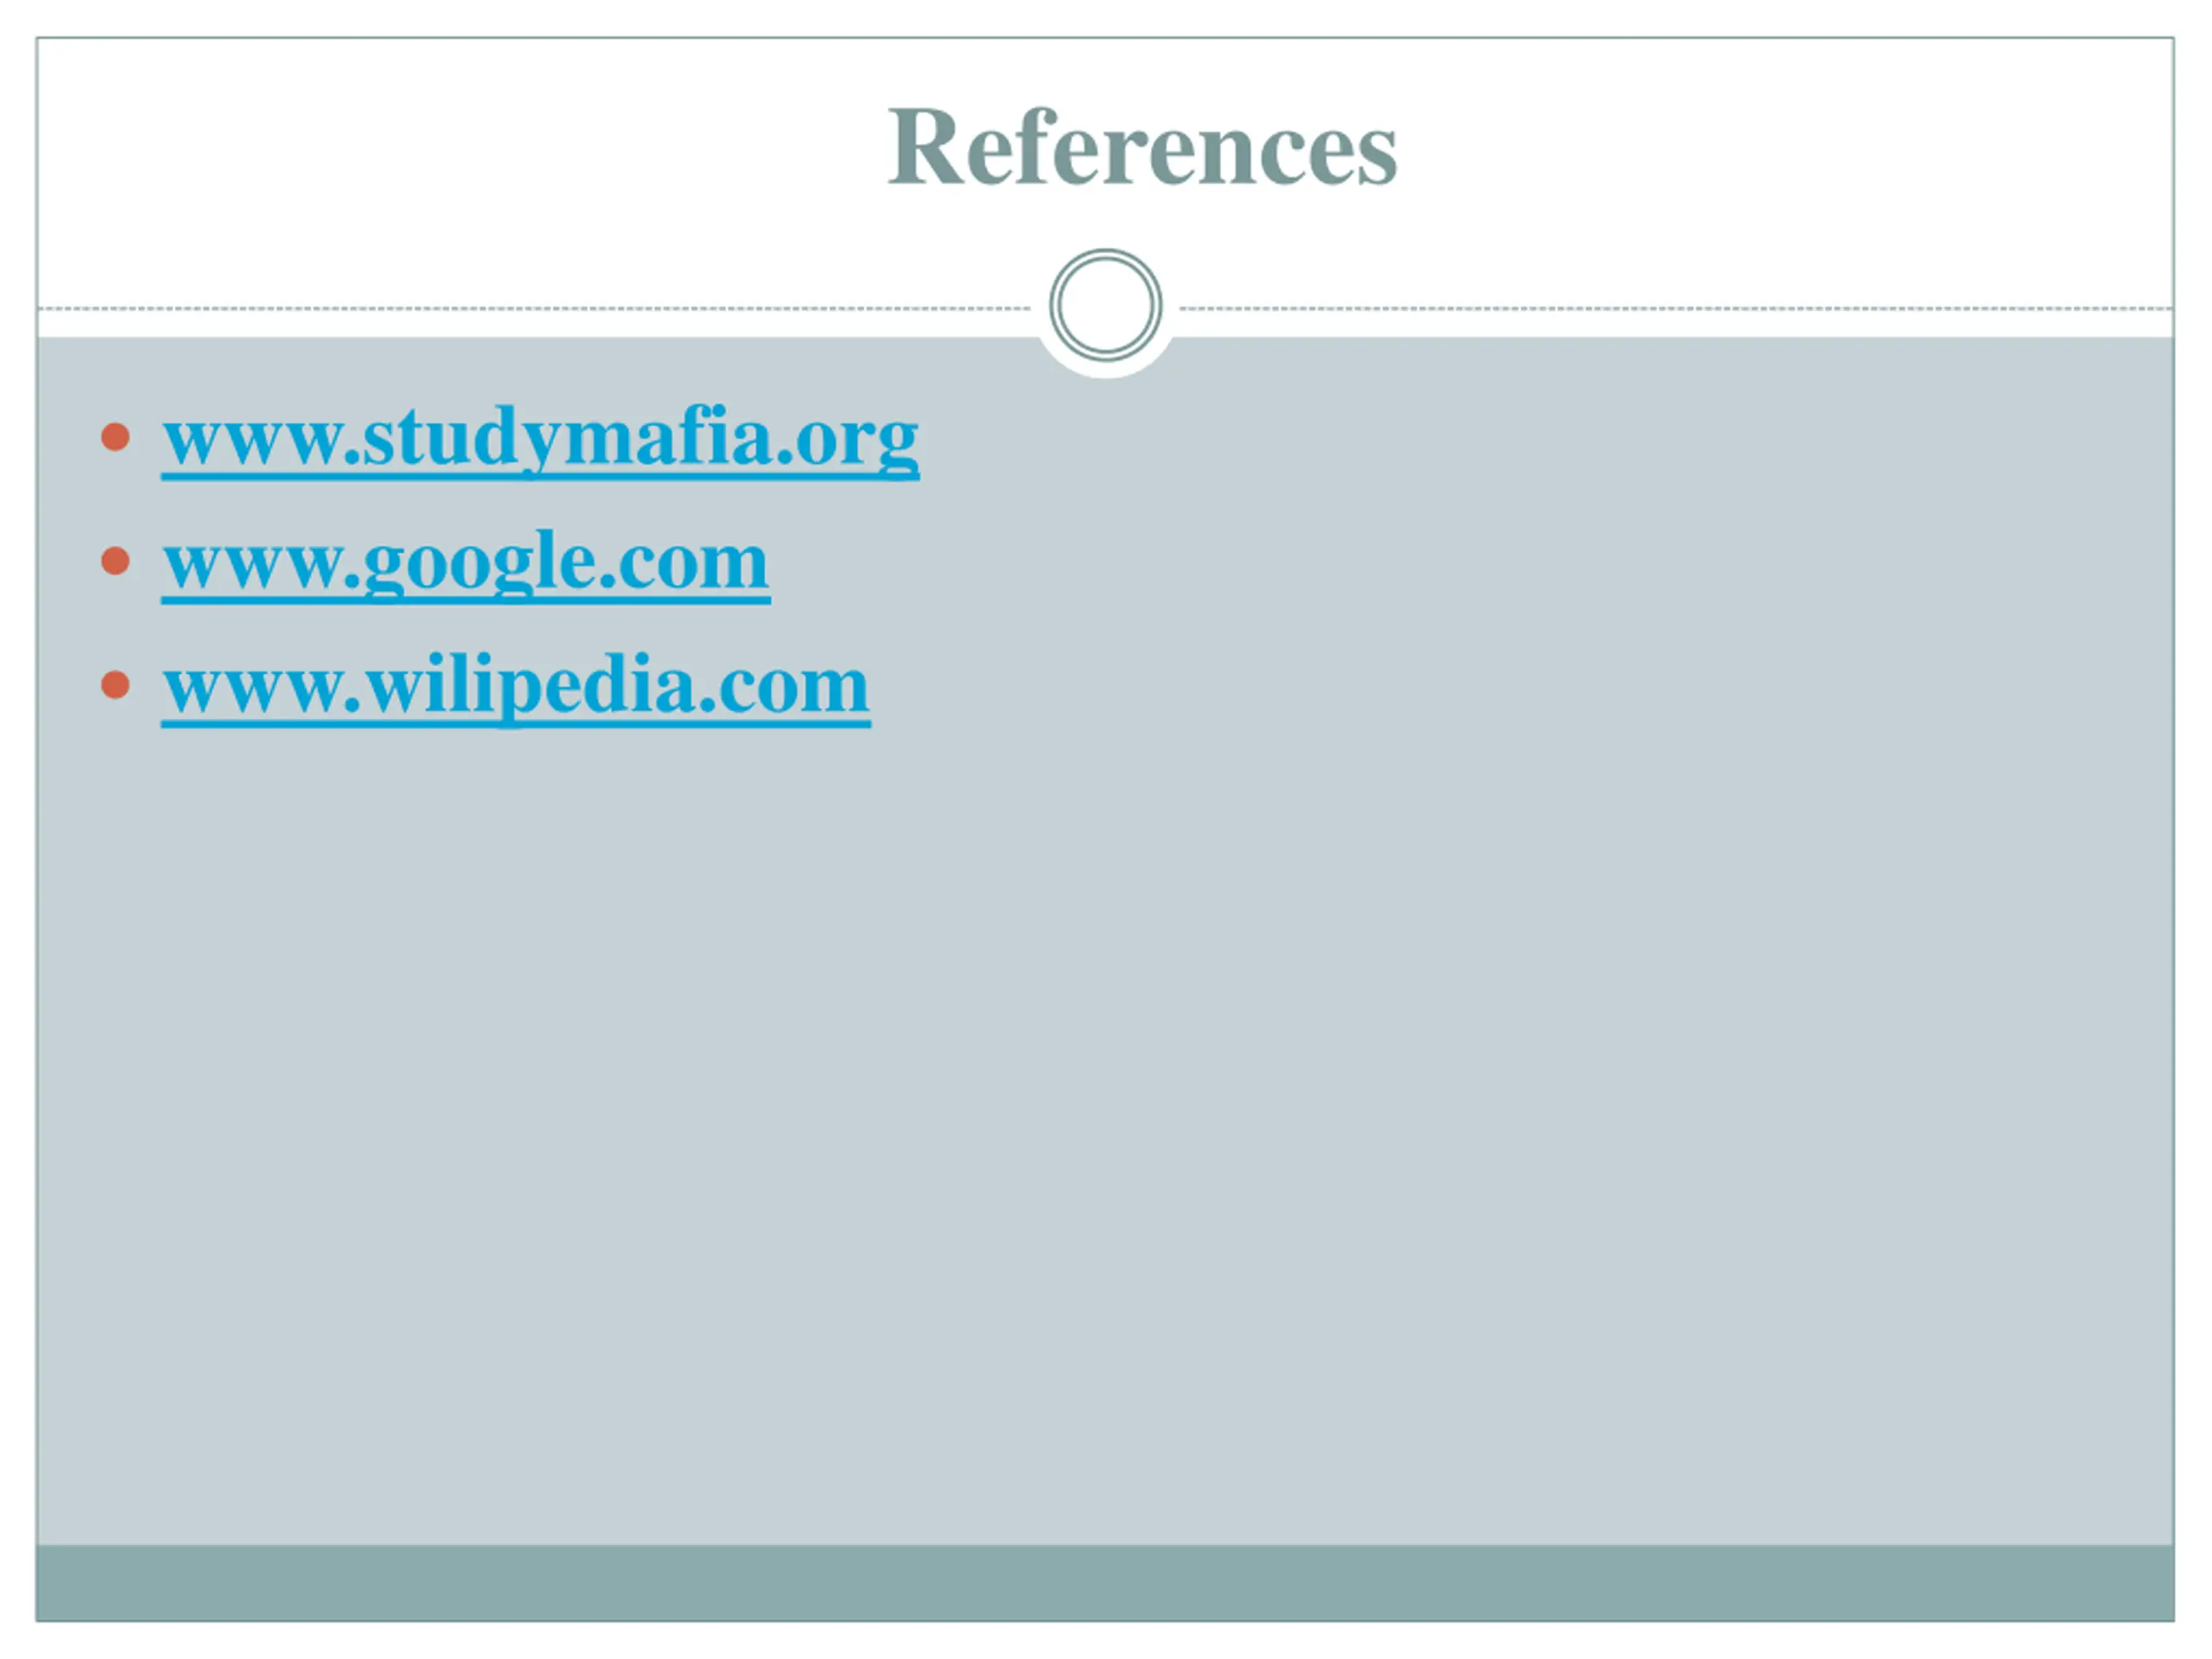Click the "www" prefix of the studymafia link
The image size is (2212, 1659).
pyautogui.click(x=253, y=440)
